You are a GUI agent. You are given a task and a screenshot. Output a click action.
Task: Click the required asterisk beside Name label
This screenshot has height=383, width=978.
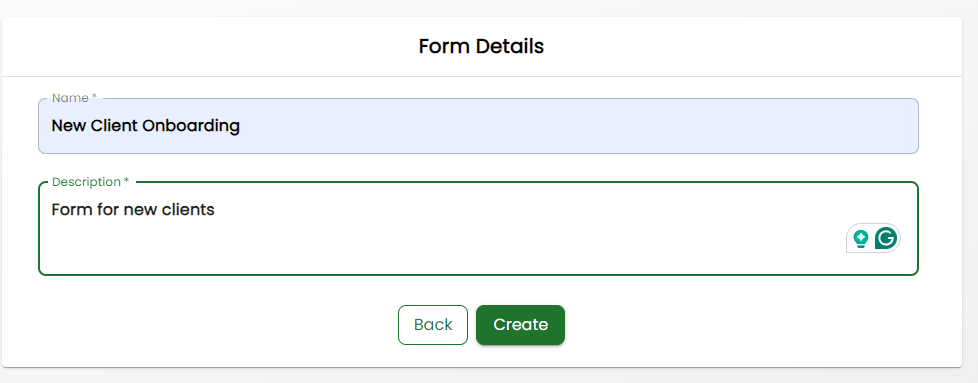pyautogui.click(x=94, y=97)
